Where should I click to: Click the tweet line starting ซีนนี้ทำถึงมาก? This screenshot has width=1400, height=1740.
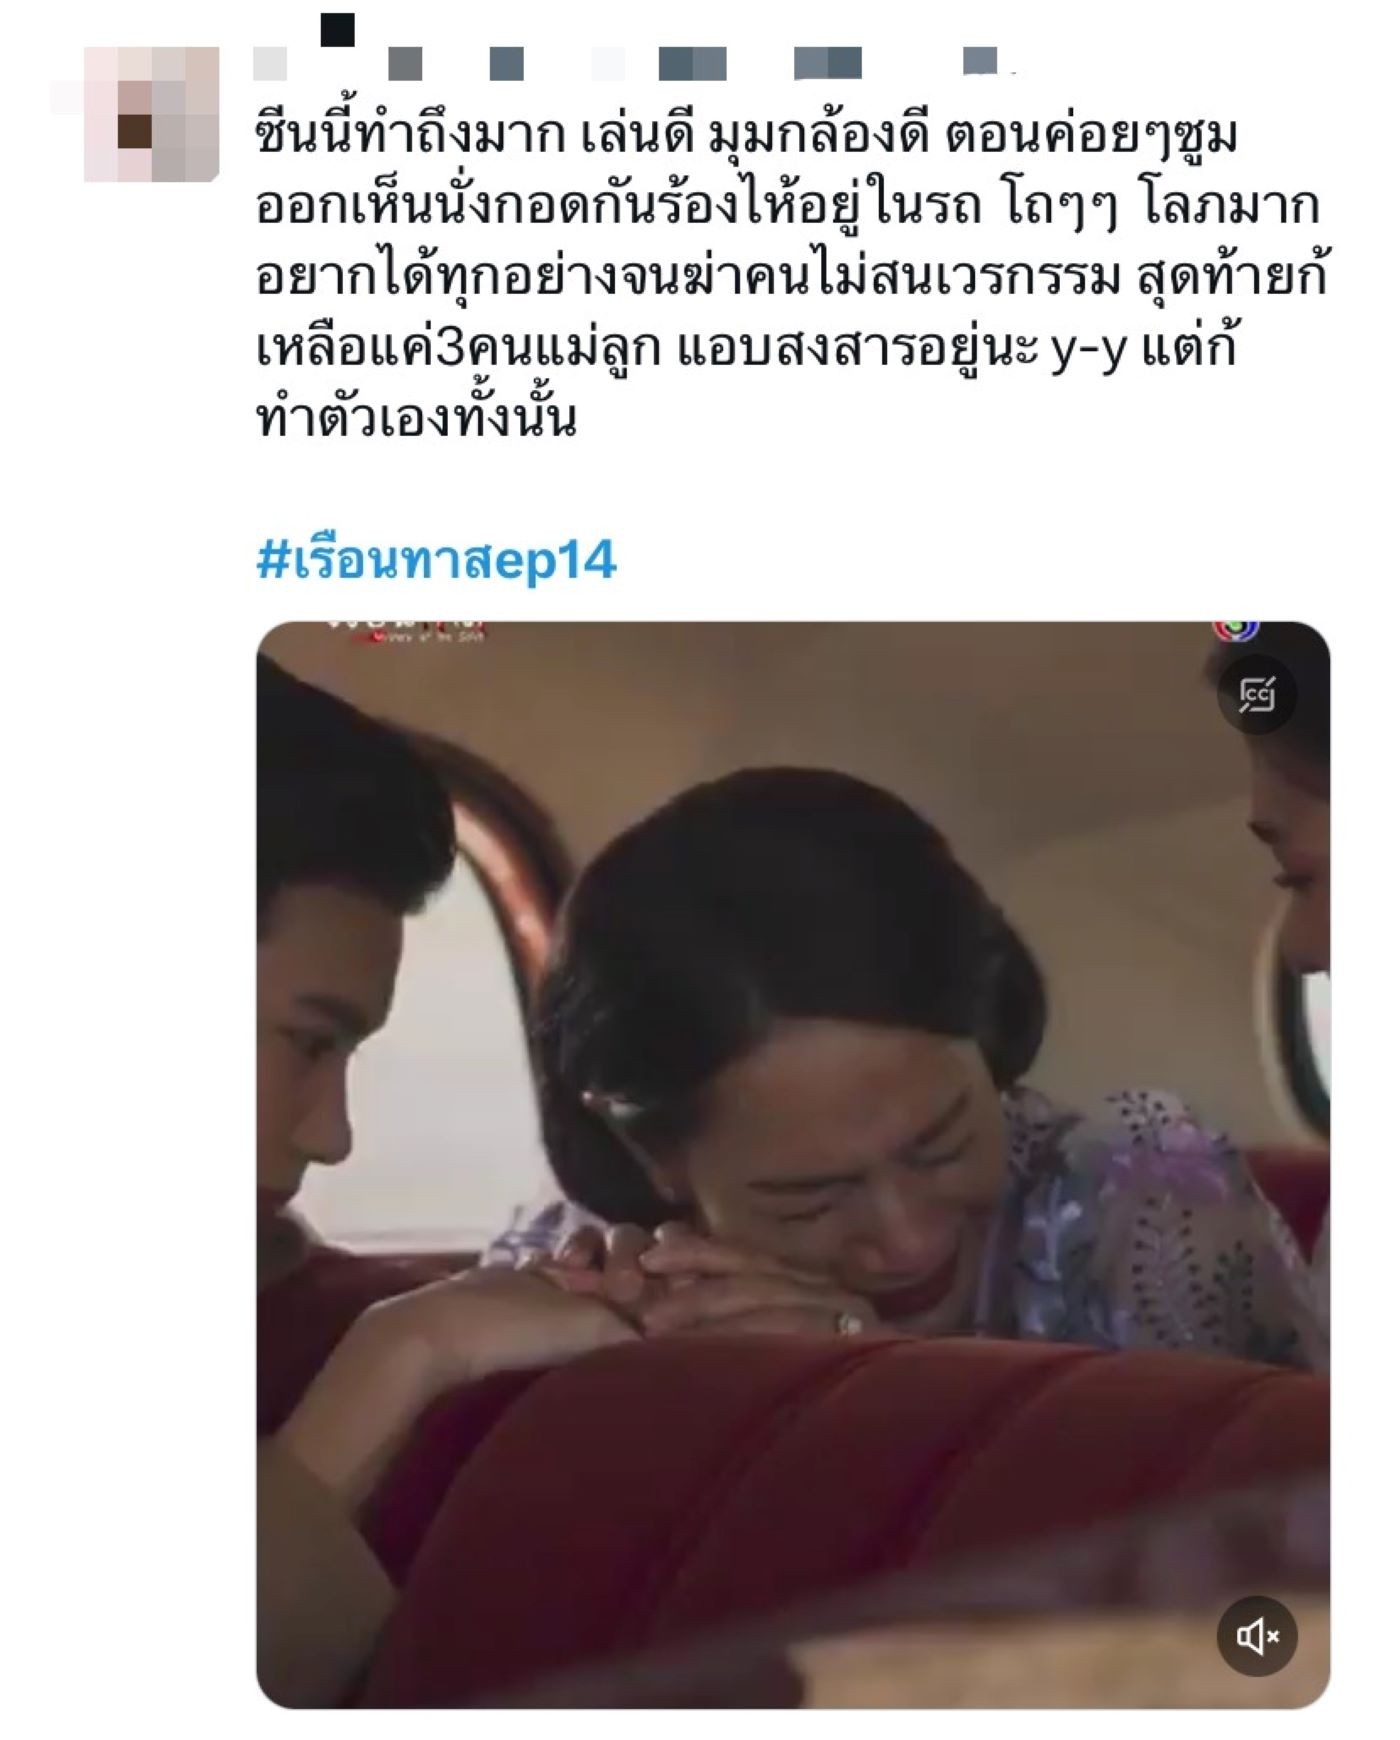coord(747,135)
